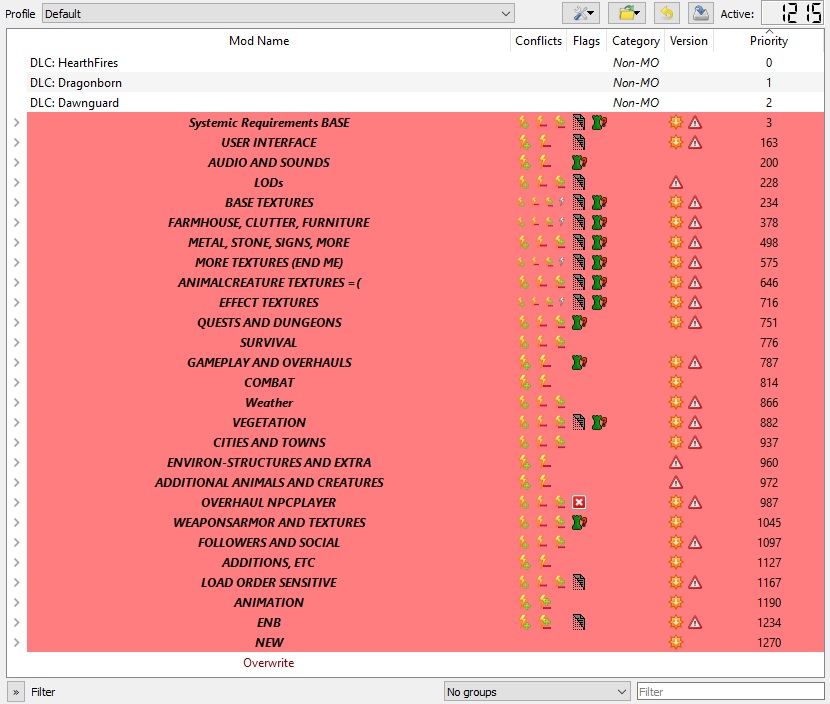Screen dimensions: 830x704
Task: Sort by Flags column header
Action: coord(586,41)
